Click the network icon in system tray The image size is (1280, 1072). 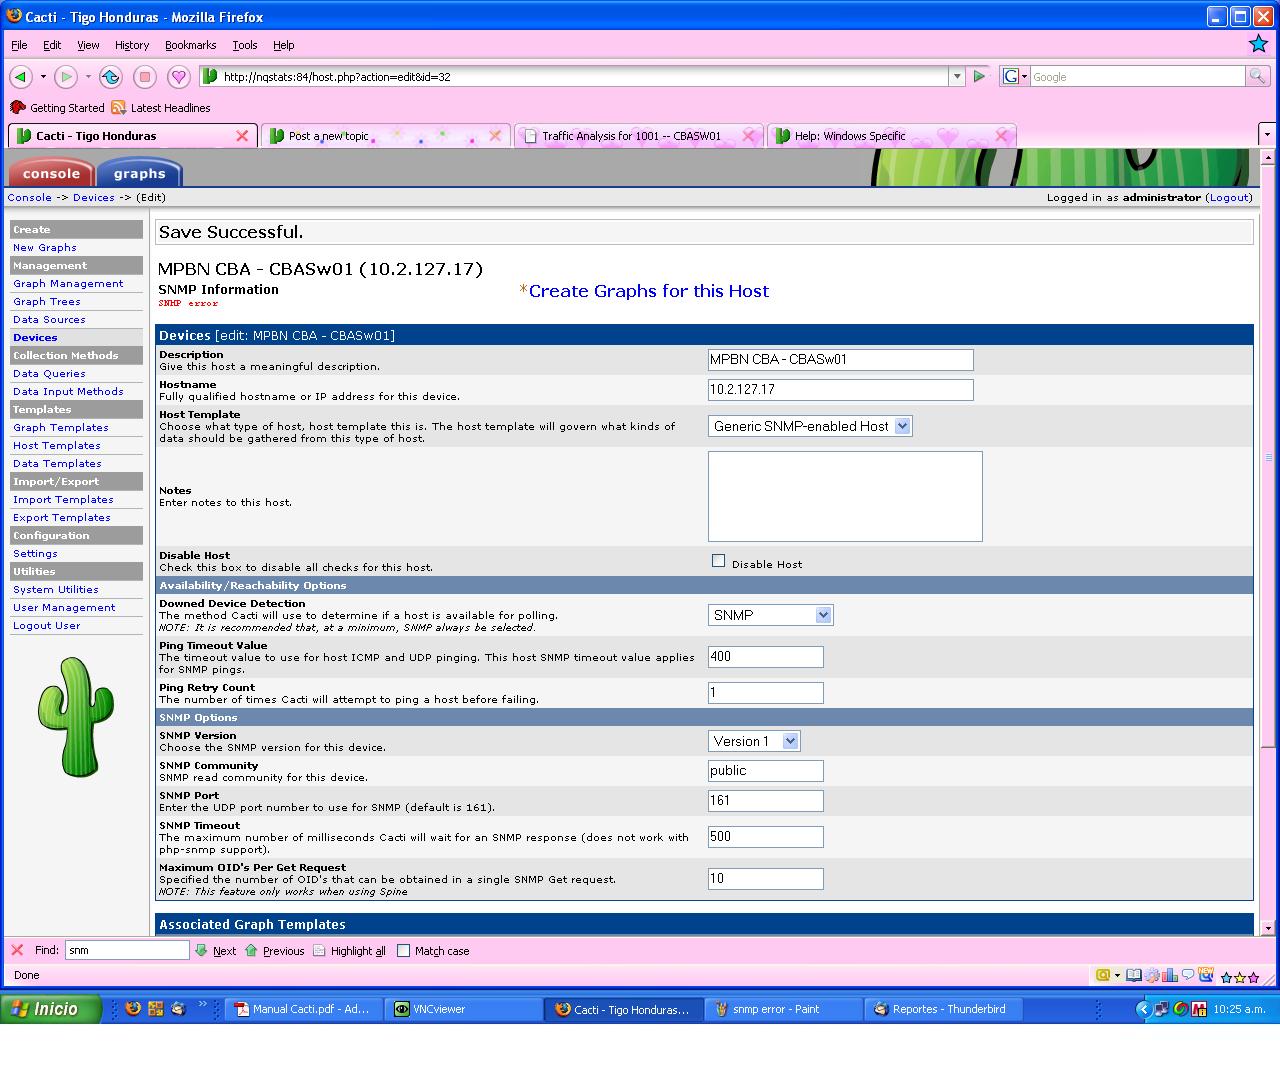tap(1162, 1009)
